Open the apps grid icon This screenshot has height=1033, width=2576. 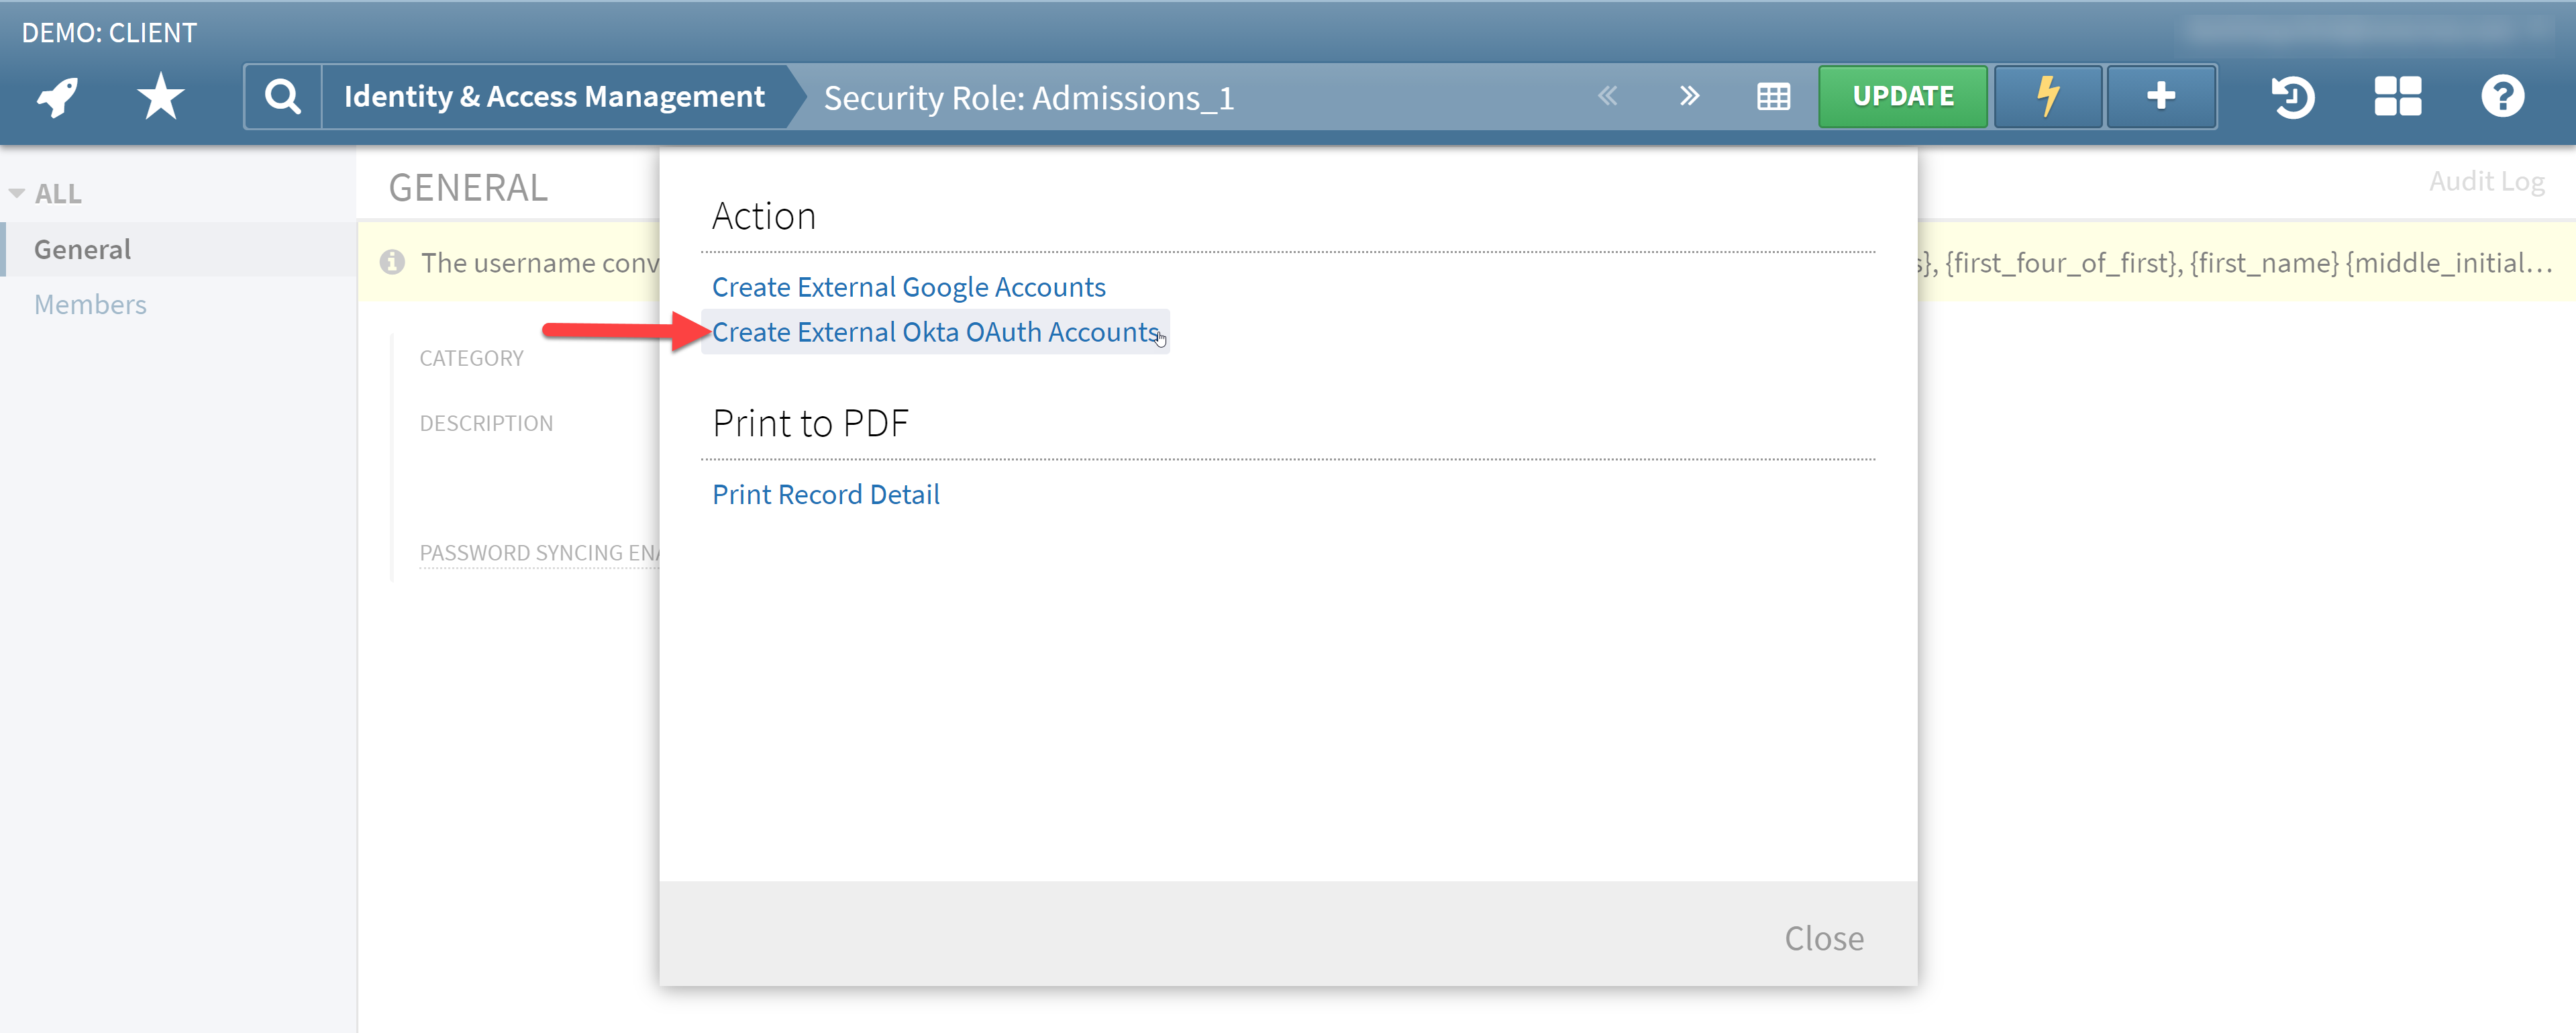[2397, 96]
